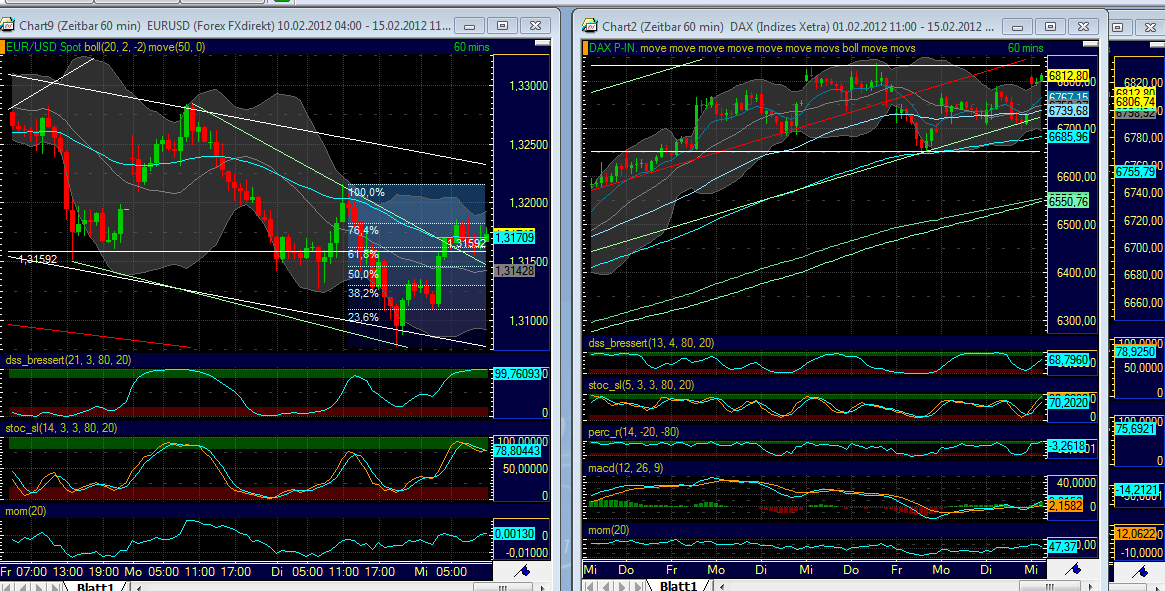The width and height of the screenshot is (1165, 591).
Task: Click the blue flag icon in rightmost price panel
Action: 1141,573
